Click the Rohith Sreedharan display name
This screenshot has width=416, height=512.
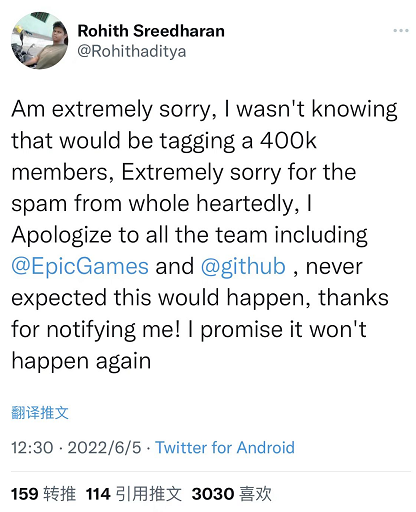tap(151, 31)
